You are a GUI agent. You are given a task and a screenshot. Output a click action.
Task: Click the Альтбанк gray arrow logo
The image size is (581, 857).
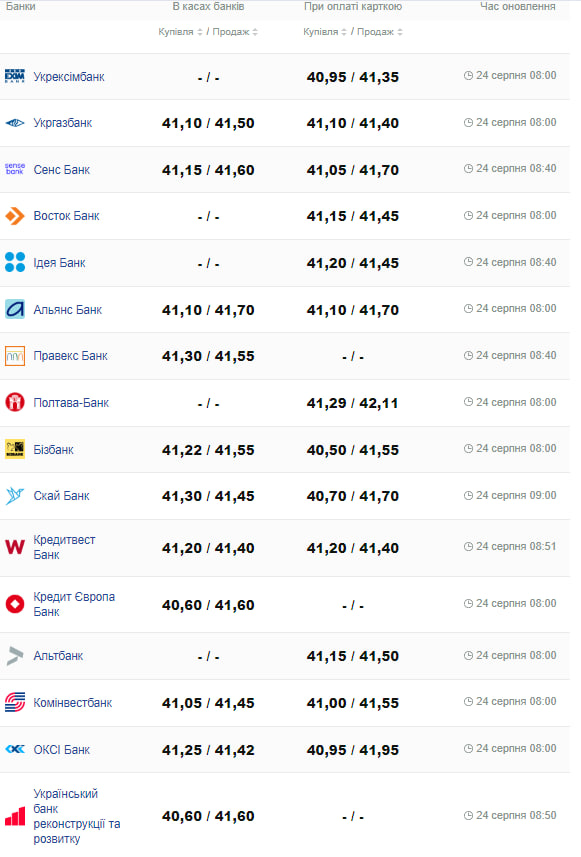click(x=15, y=656)
